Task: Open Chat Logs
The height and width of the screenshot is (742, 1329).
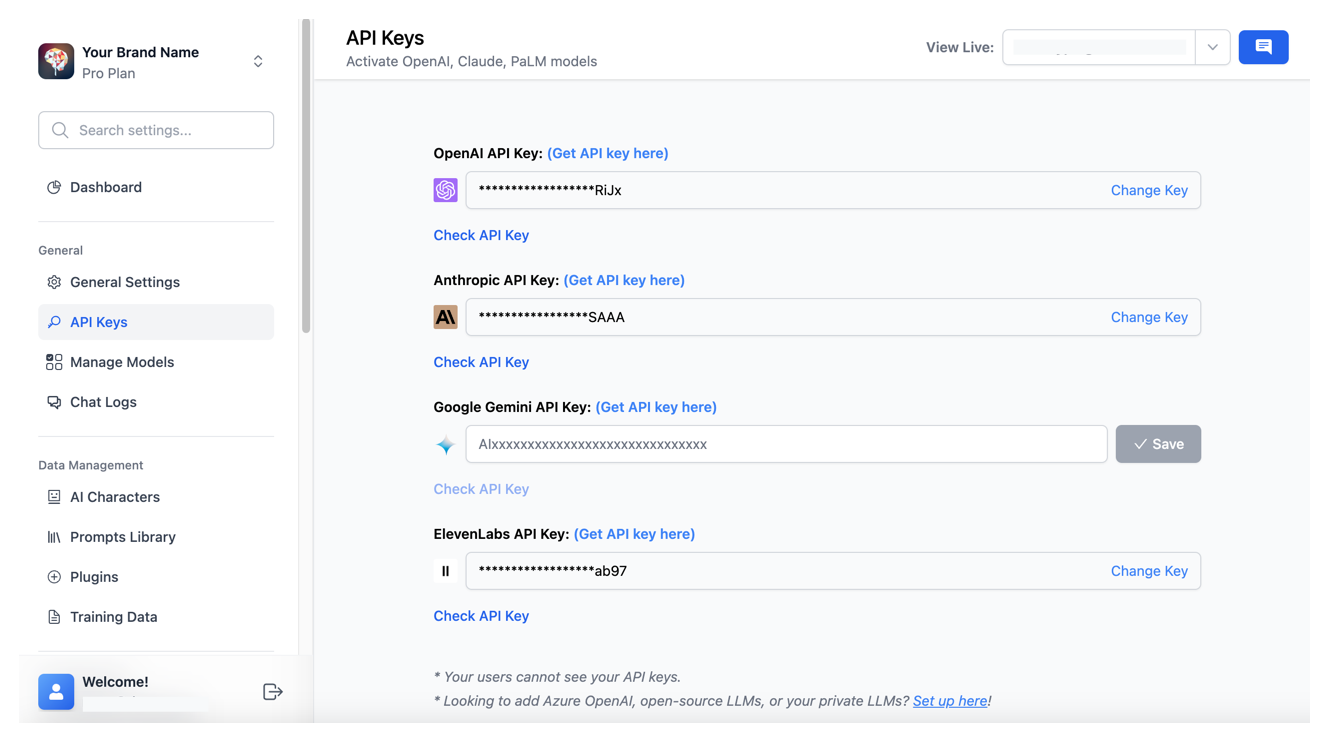Action: coord(156,402)
